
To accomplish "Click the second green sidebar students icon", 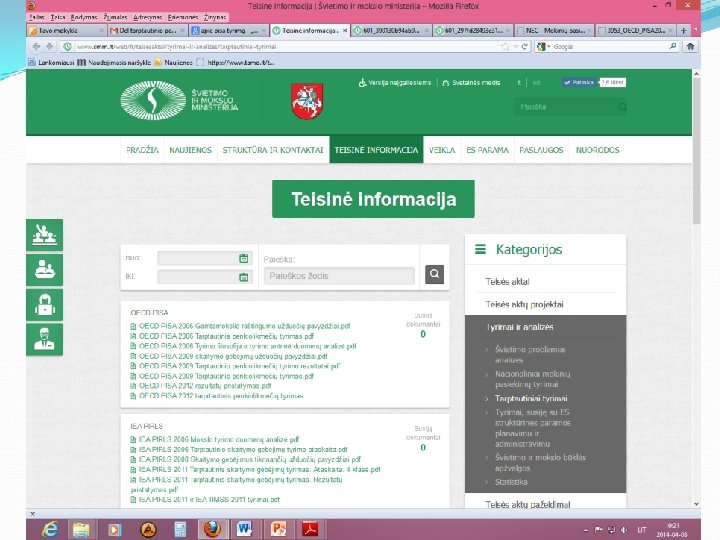I will [45, 270].
